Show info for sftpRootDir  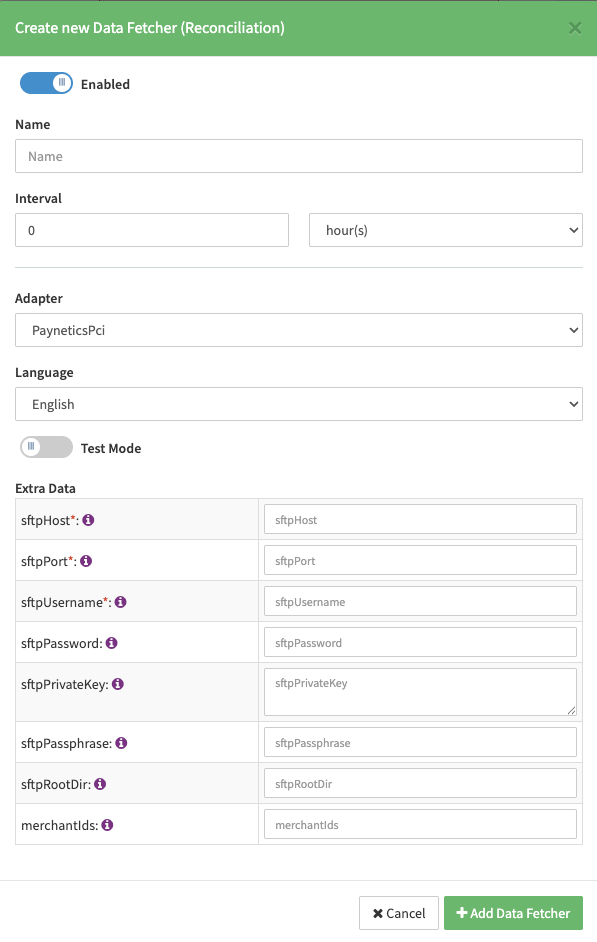pos(100,784)
